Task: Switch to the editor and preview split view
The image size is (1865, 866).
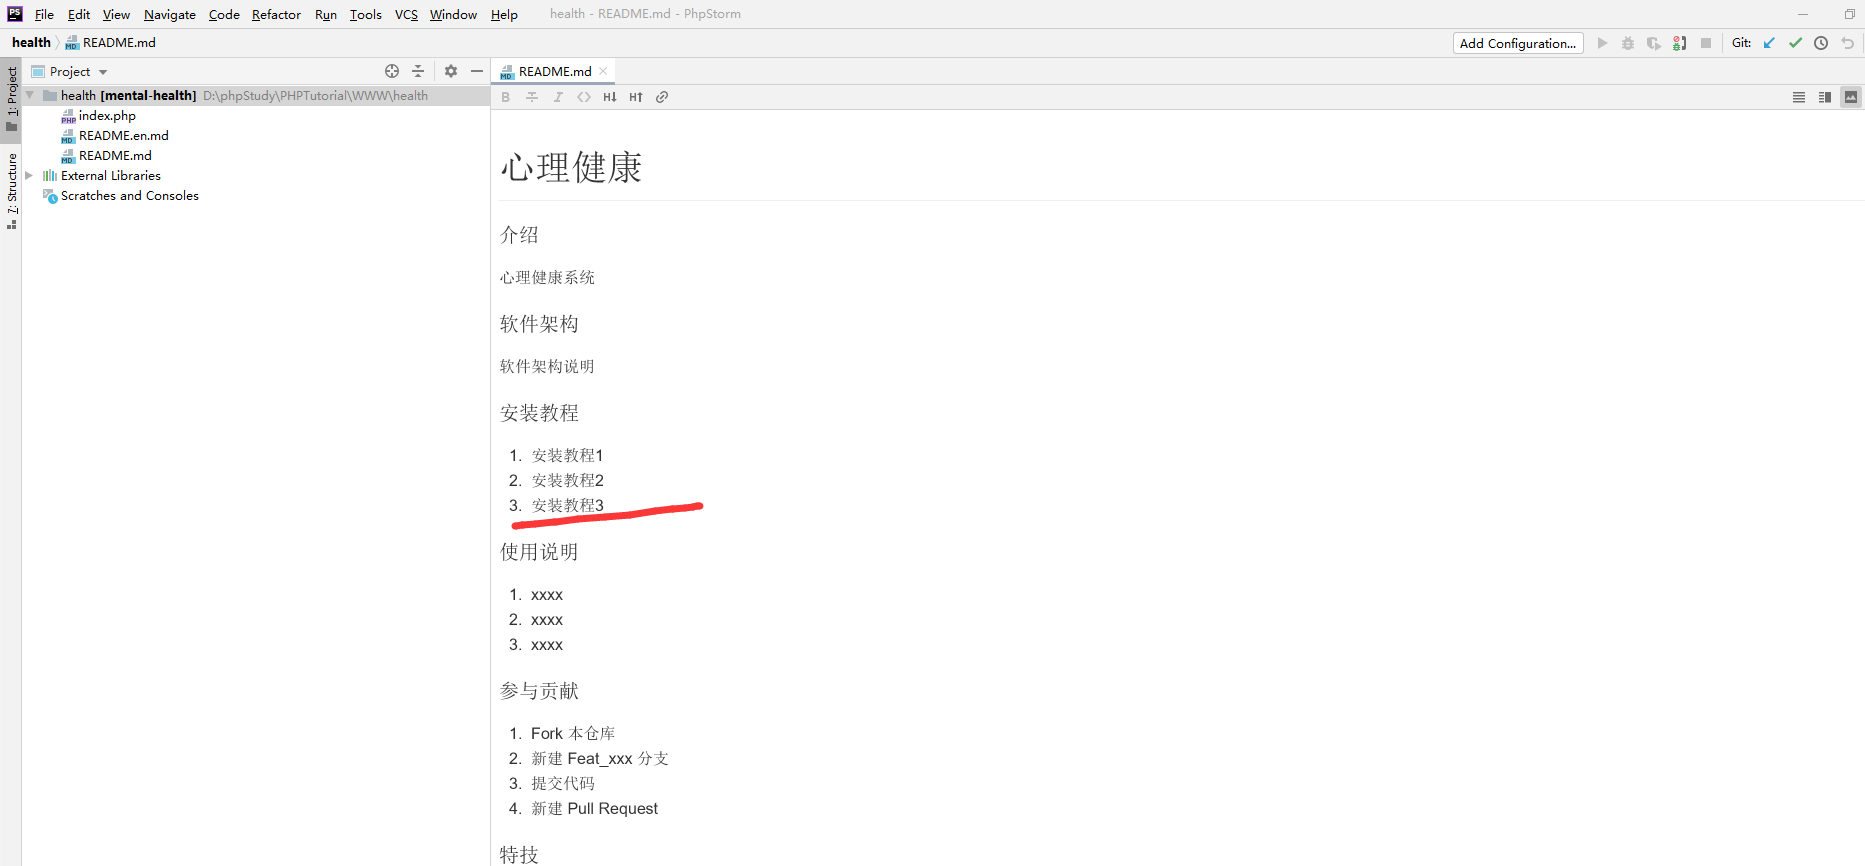Action: (1825, 97)
